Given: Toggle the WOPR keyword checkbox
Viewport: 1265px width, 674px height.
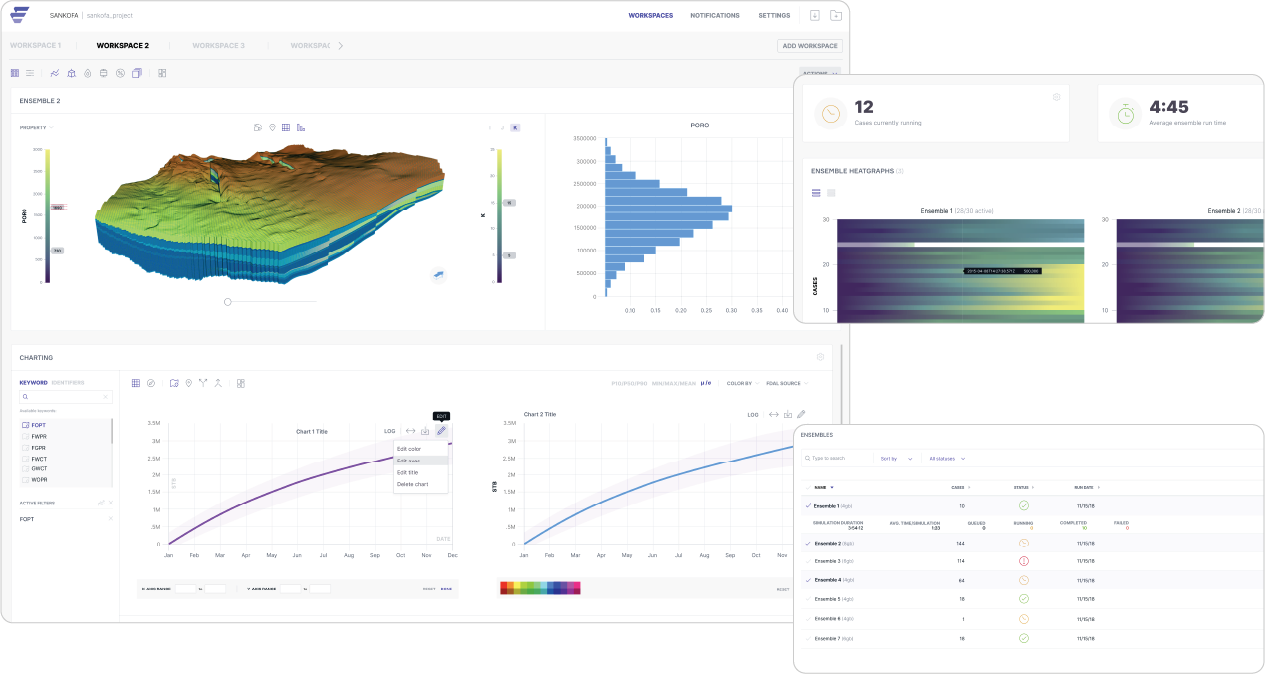Looking at the screenshot, I should (26, 479).
